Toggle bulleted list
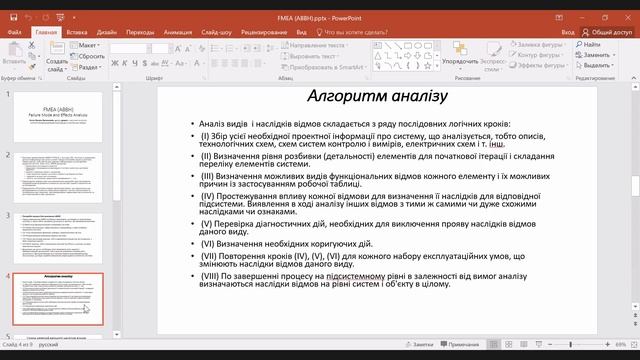The image size is (640, 360). coord(216,49)
